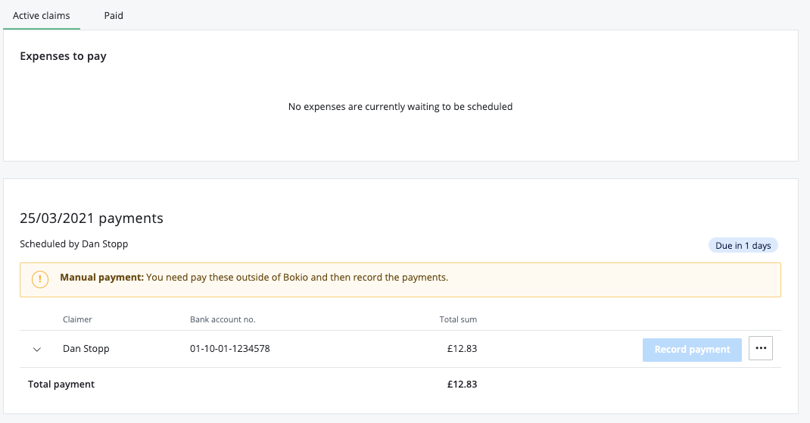Open the Paid tab
810x423 pixels.
pyautogui.click(x=114, y=16)
